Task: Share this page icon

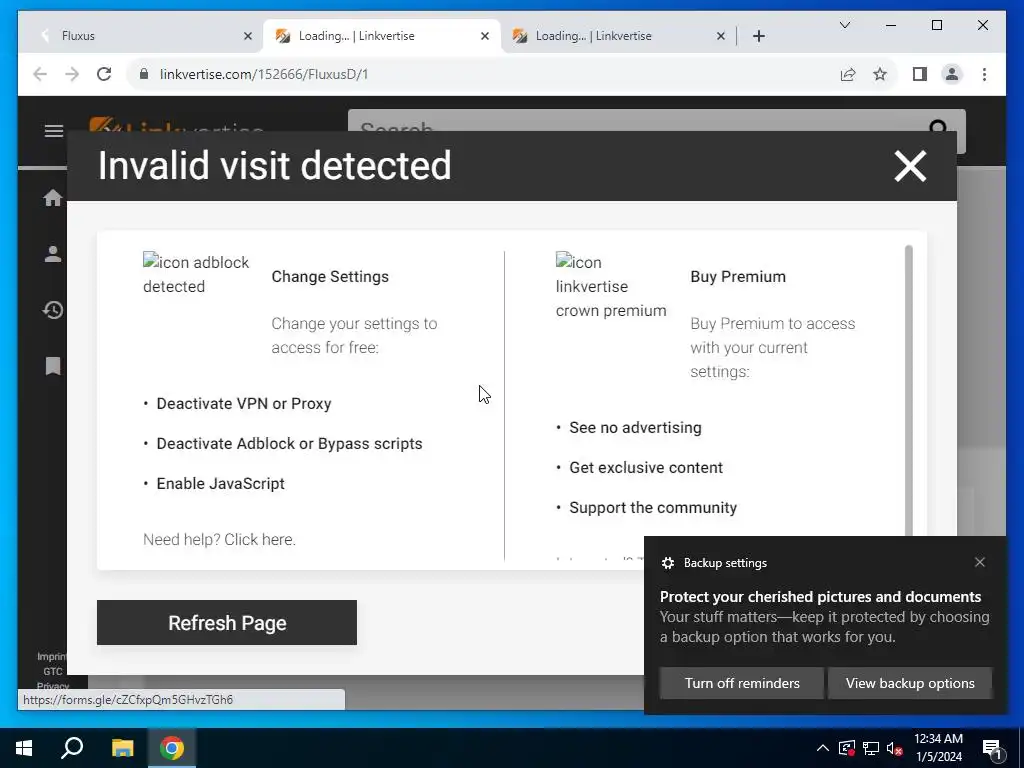Action: (848, 74)
